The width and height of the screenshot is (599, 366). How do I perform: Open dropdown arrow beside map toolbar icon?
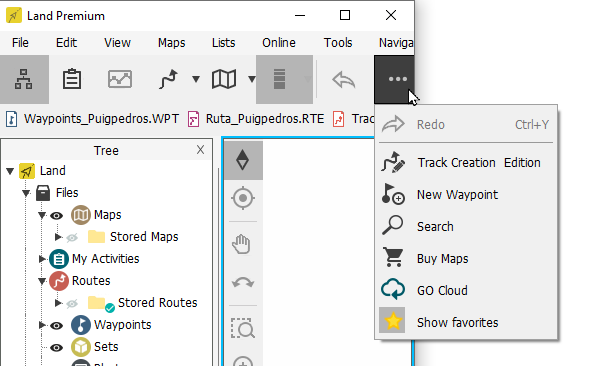(x=251, y=79)
